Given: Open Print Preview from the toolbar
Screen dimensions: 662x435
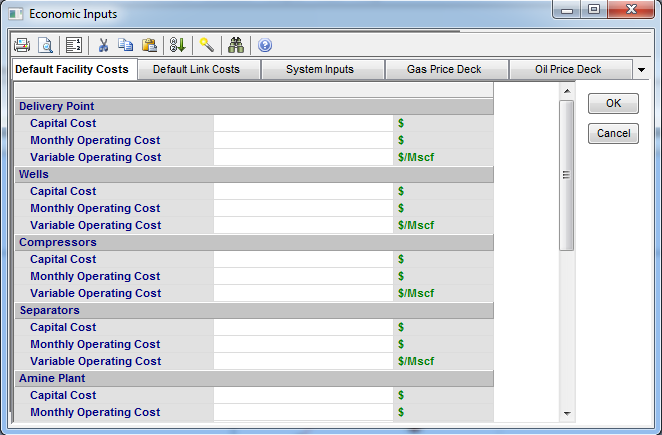Looking at the screenshot, I should pos(45,45).
